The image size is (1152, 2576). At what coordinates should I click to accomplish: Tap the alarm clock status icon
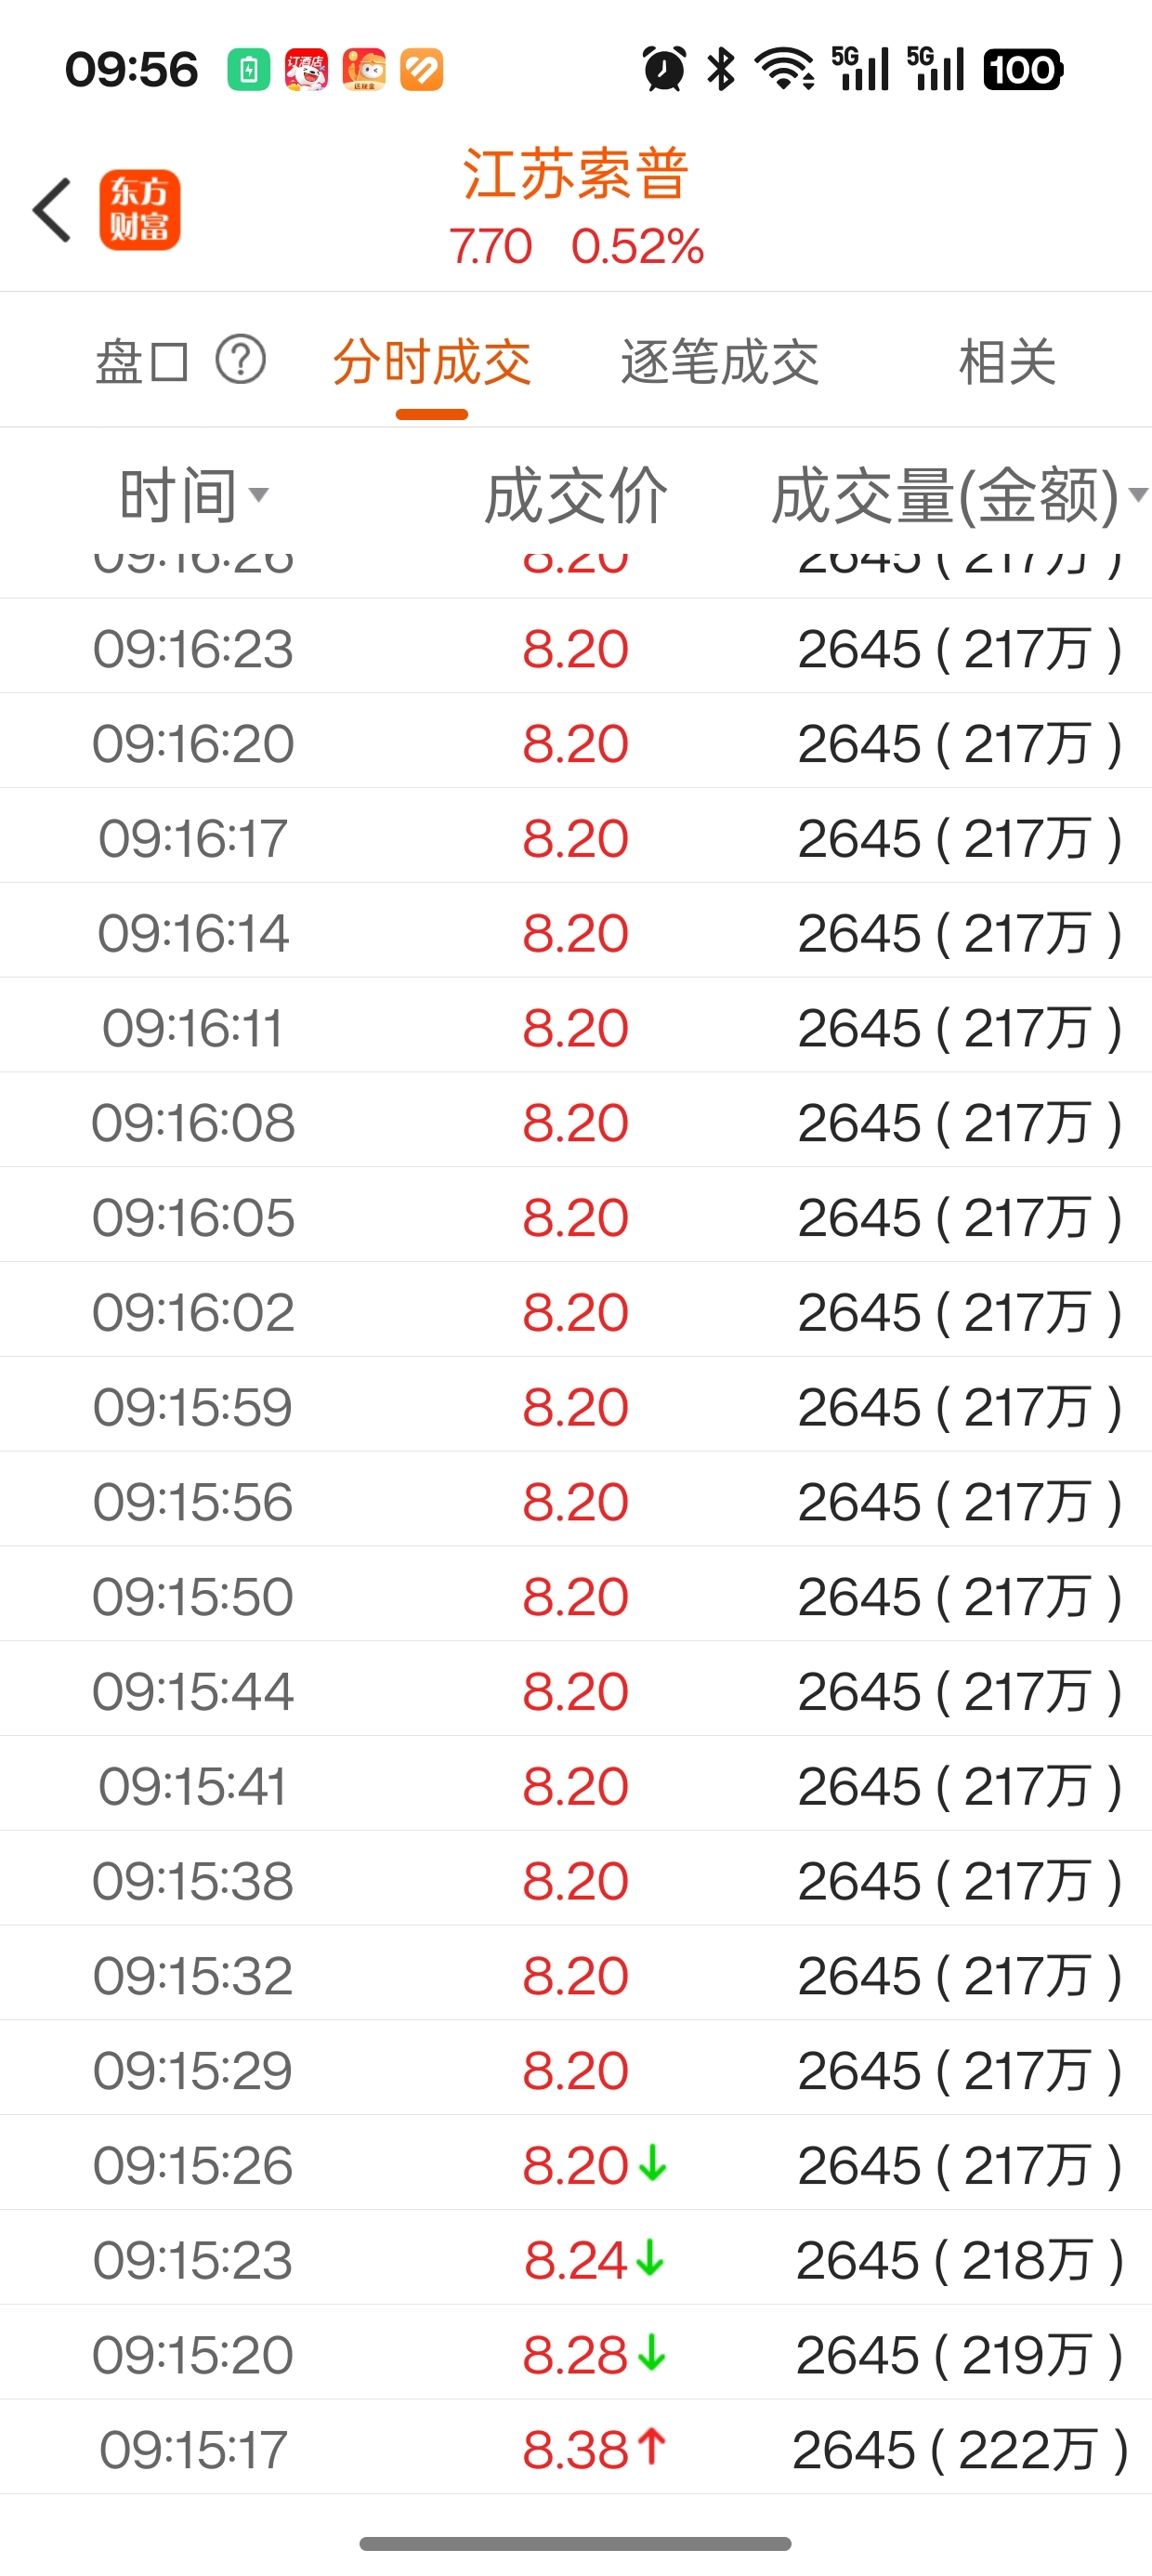pyautogui.click(x=664, y=69)
